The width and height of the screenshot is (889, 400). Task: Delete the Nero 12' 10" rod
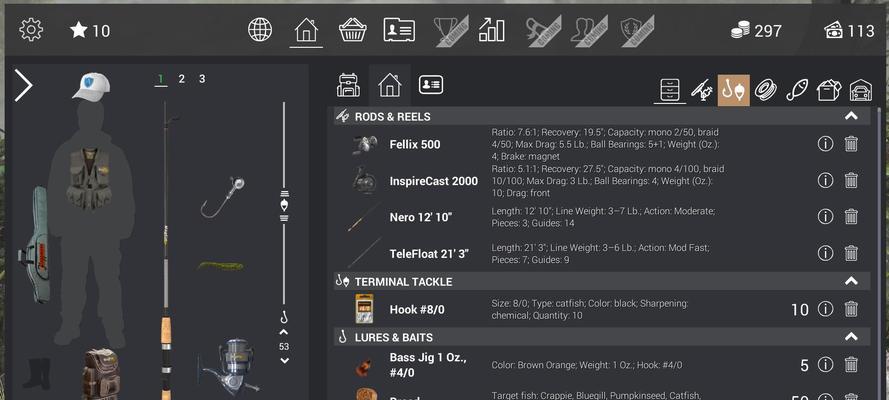[851, 216]
